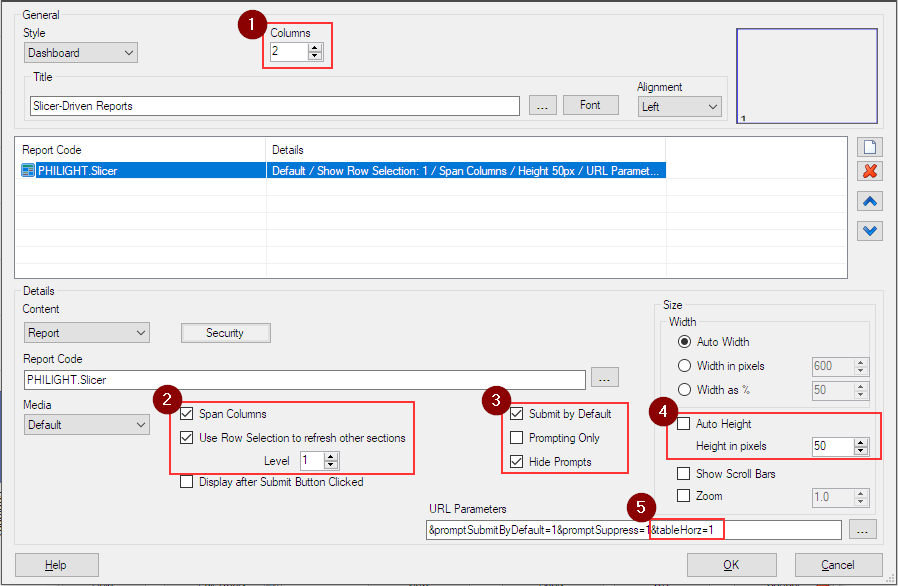Toggle Use Row Selection to refresh checkbox

coord(187,438)
